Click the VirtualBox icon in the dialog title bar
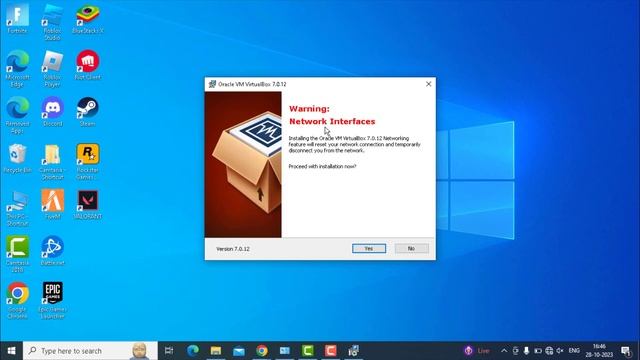The height and width of the screenshot is (360, 640). (212, 84)
